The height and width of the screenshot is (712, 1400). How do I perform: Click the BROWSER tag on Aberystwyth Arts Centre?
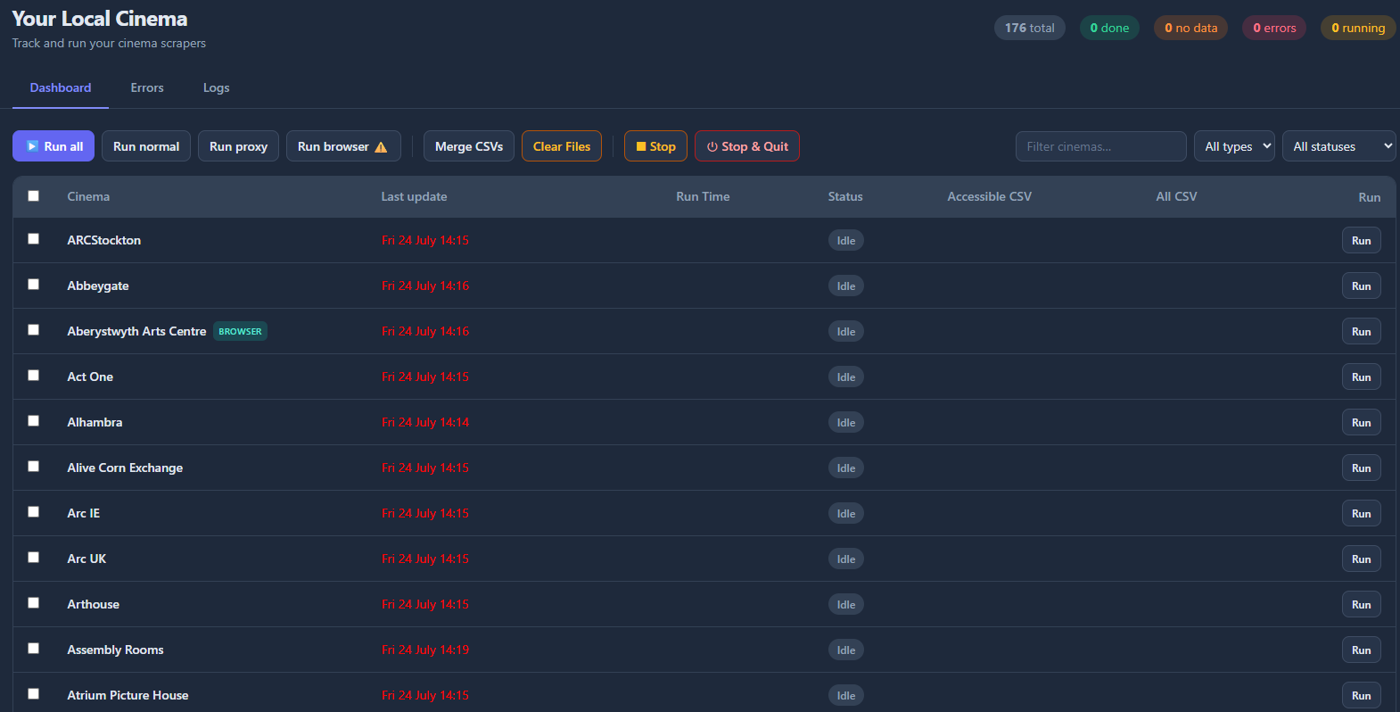coord(240,331)
